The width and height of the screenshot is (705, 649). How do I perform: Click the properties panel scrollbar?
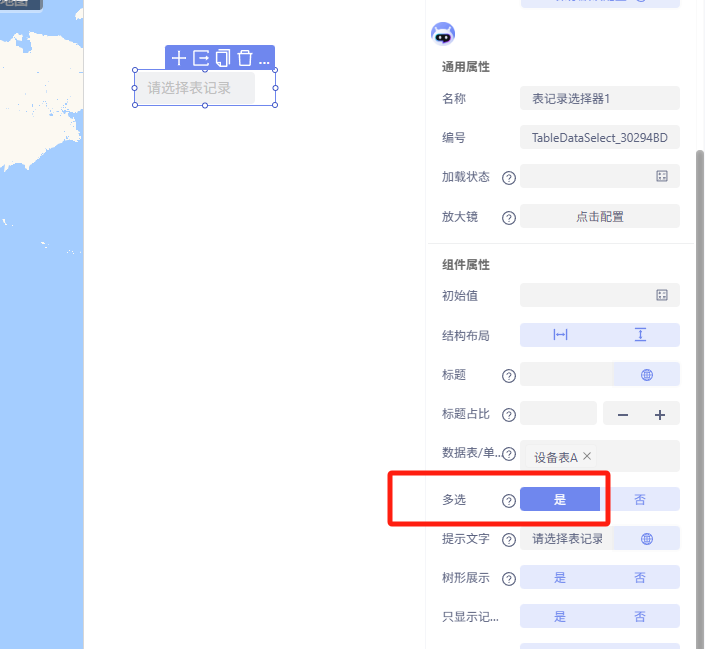(x=700, y=398)
